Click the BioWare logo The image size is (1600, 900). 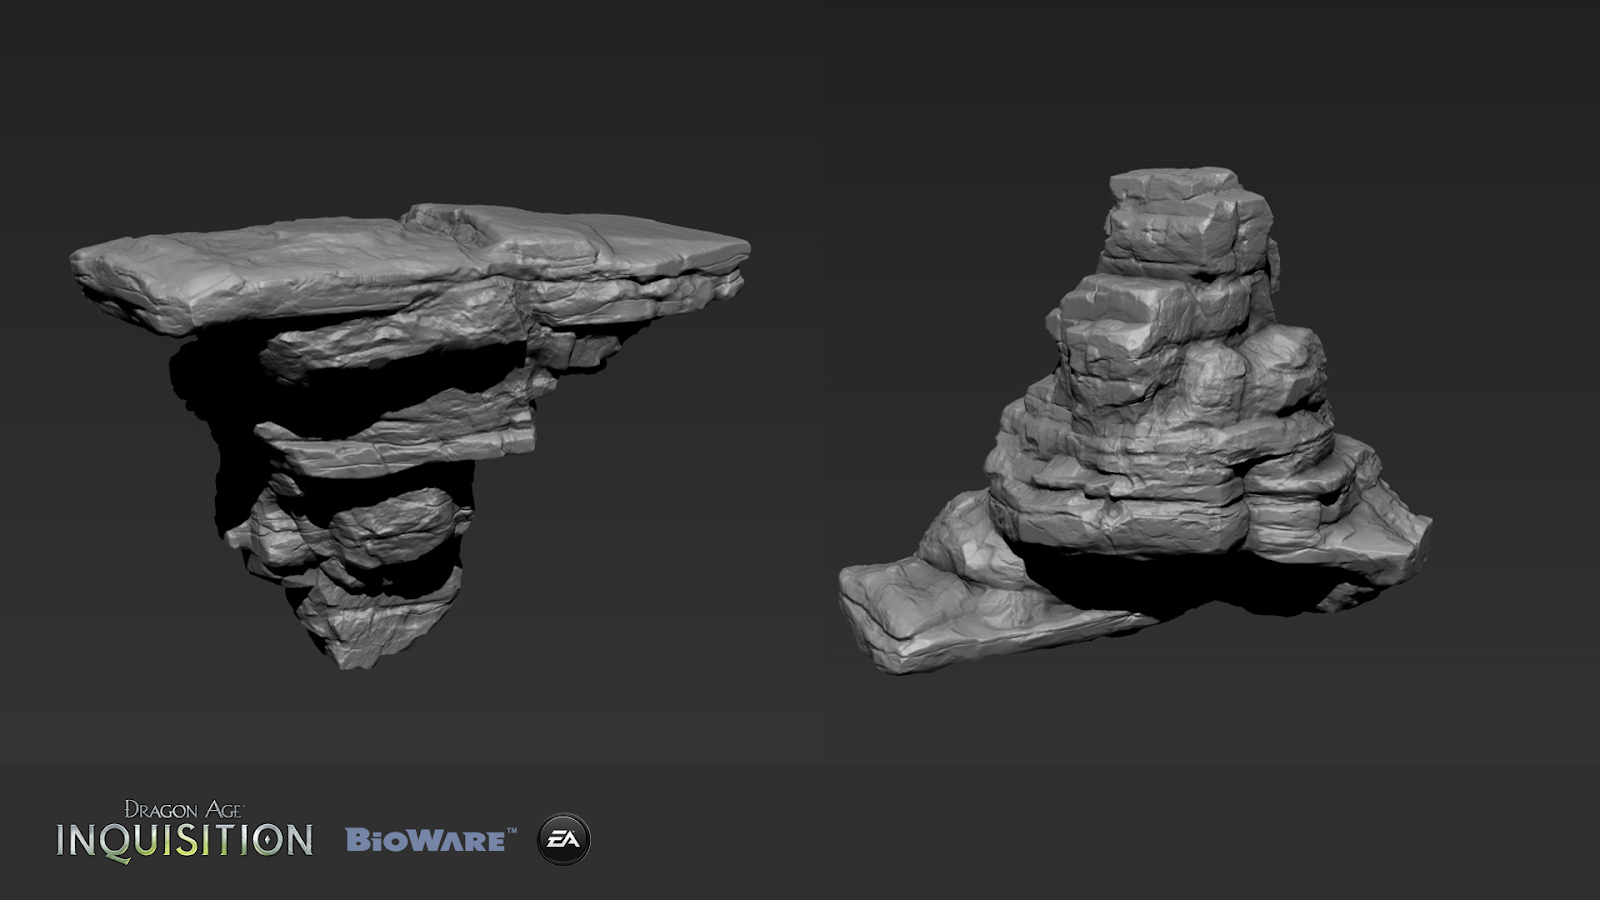click(431, 840)
